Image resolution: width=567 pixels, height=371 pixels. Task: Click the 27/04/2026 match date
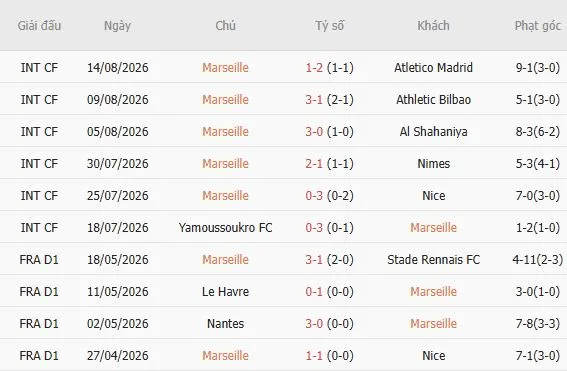coord(118,355)
